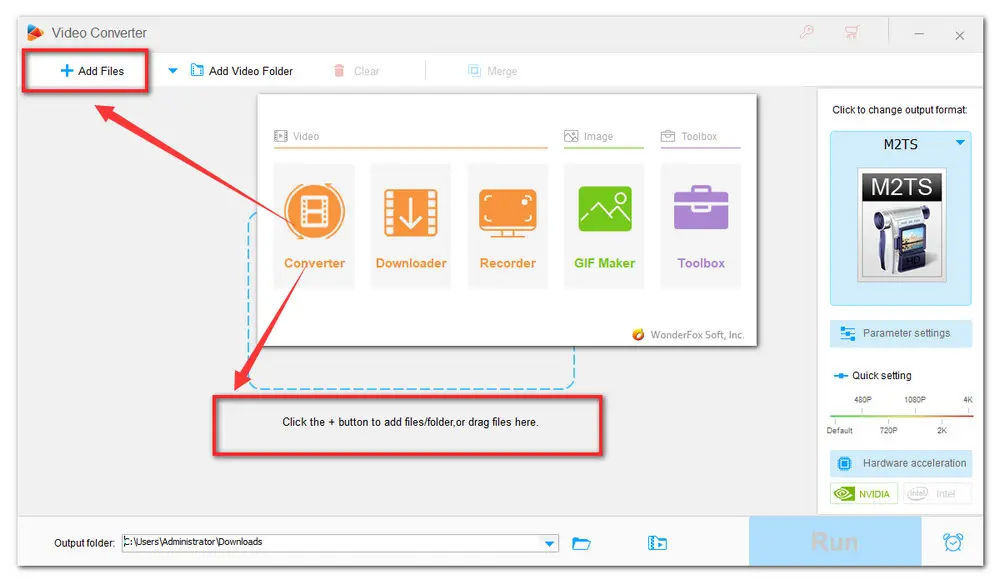
Task: Click the key register icon
Action: 807,33
